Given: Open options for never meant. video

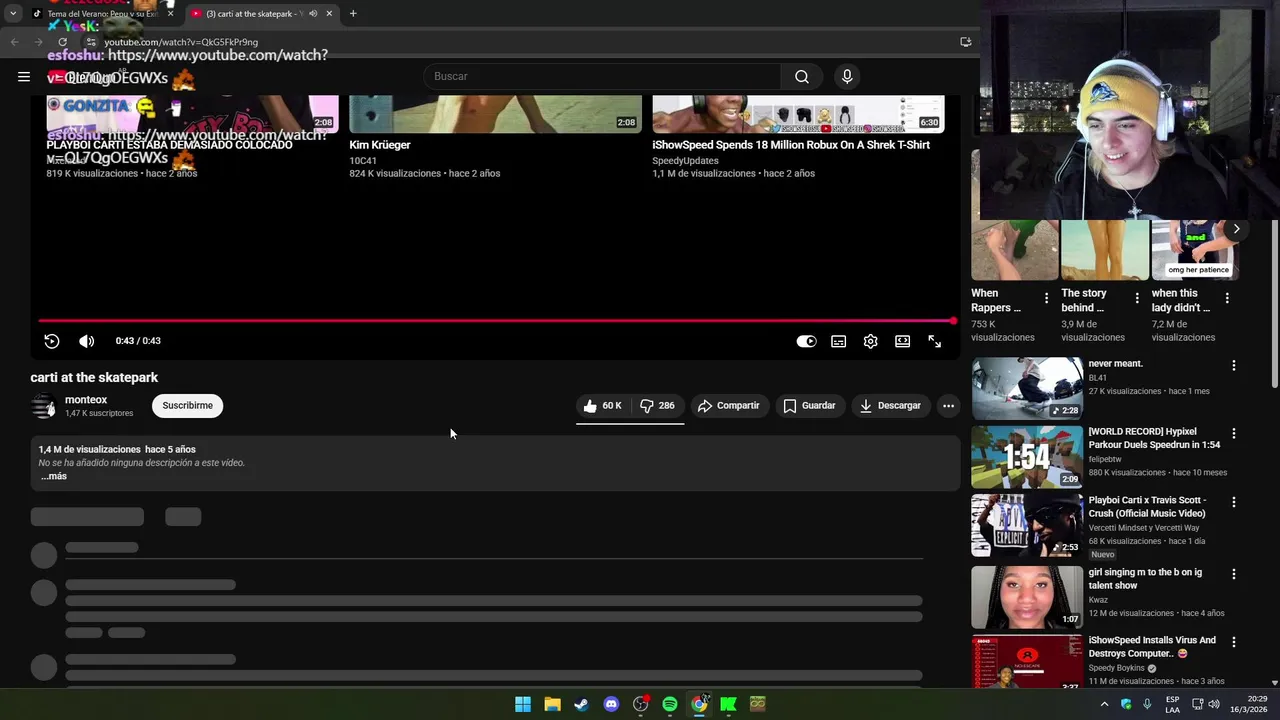Looking at the screenshot, I should pos(1233,366).
